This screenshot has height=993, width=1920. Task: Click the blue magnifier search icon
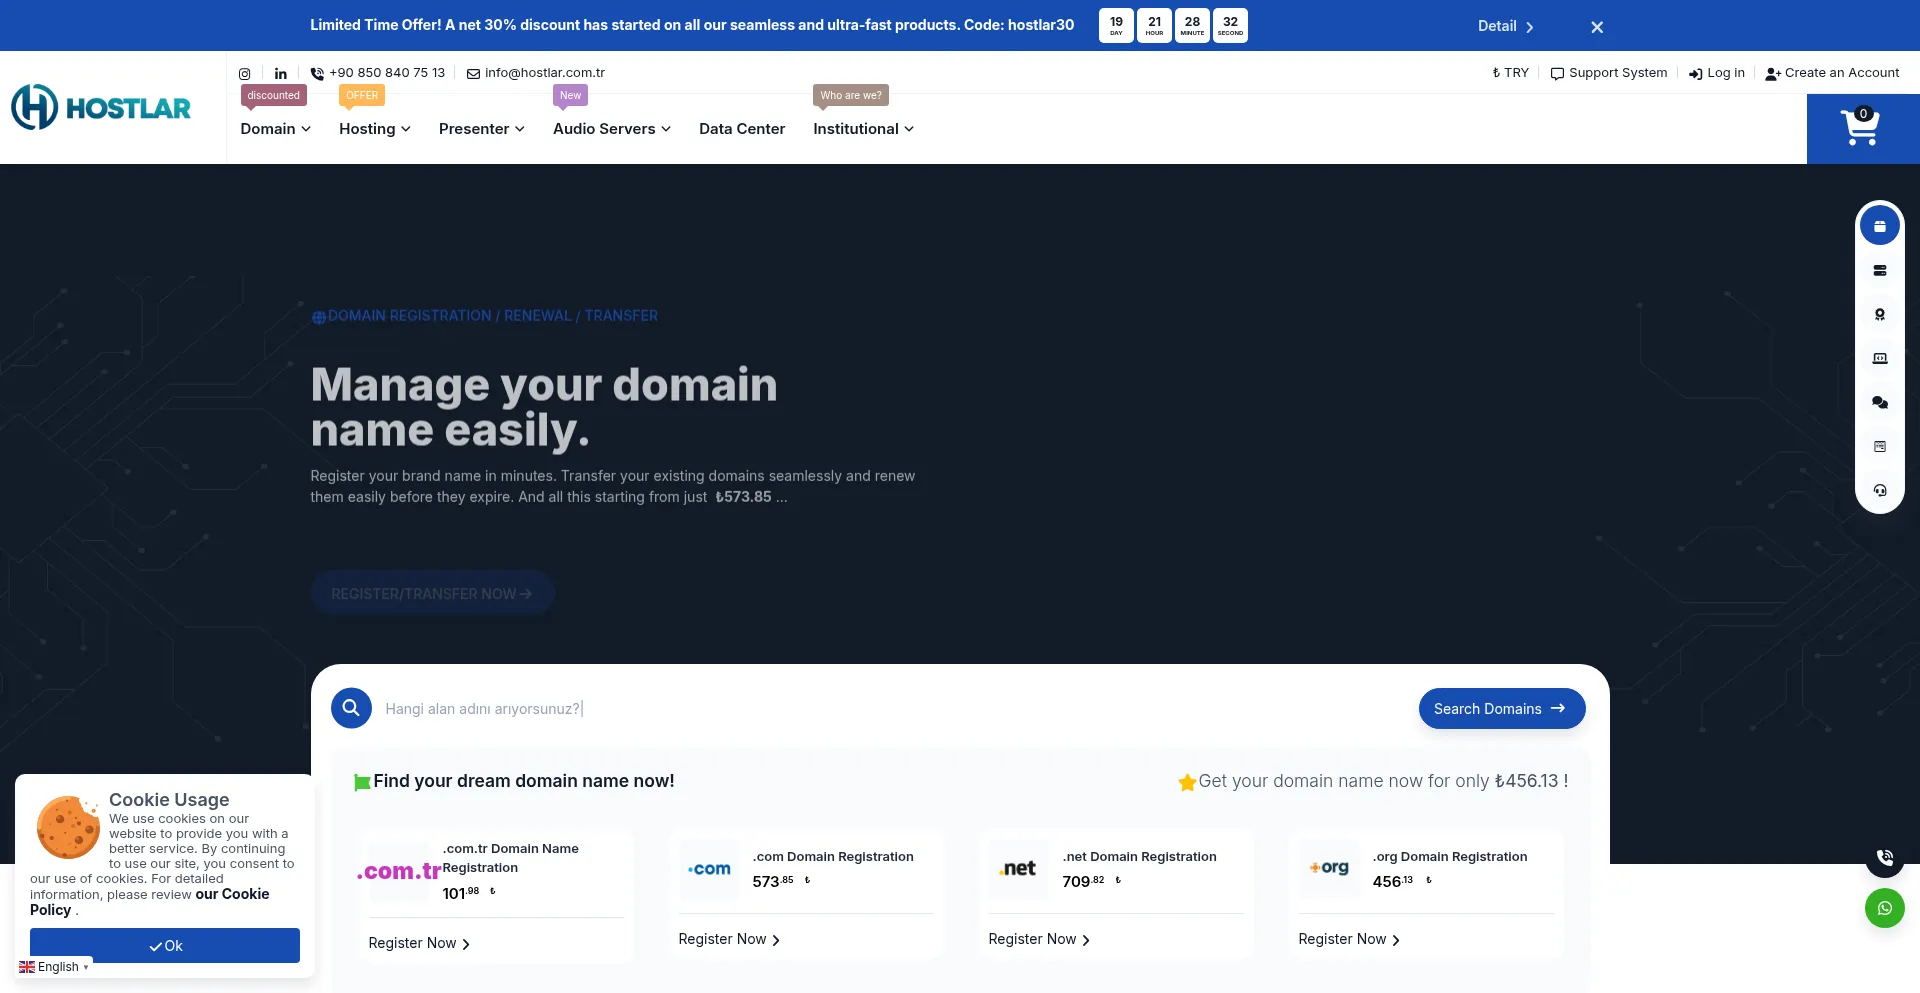click(351, 708)
